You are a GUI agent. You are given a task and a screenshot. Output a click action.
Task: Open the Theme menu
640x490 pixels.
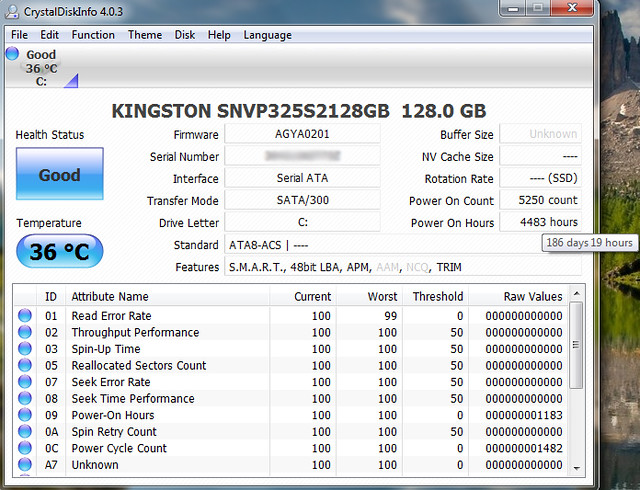coord(145,35)
